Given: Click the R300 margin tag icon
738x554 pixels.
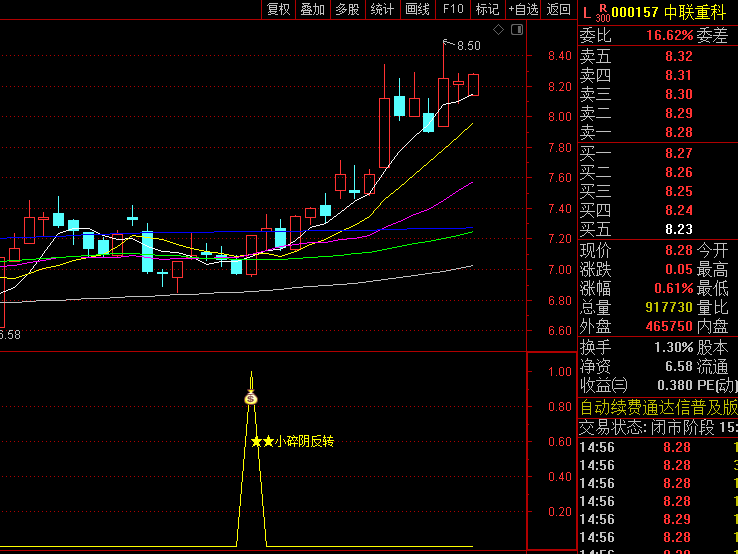Looking at the screenshot, I should 602,13.
